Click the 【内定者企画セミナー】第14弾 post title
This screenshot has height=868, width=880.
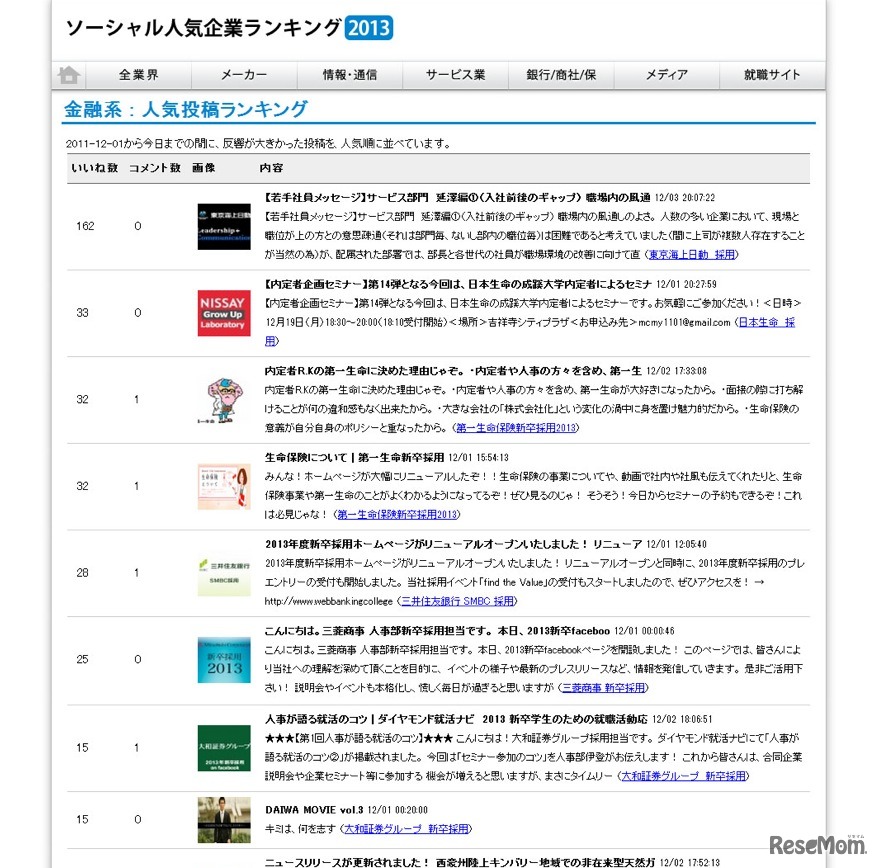coord(458,284)
